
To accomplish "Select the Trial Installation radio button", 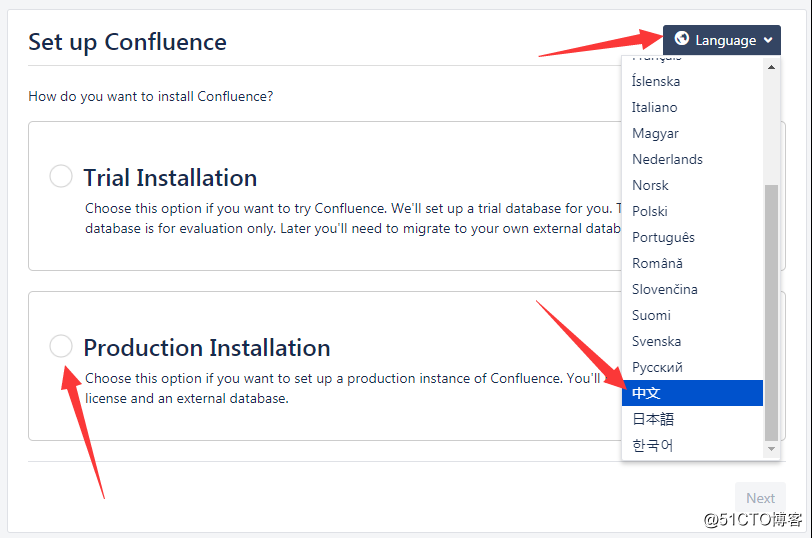I will point(61,176).
